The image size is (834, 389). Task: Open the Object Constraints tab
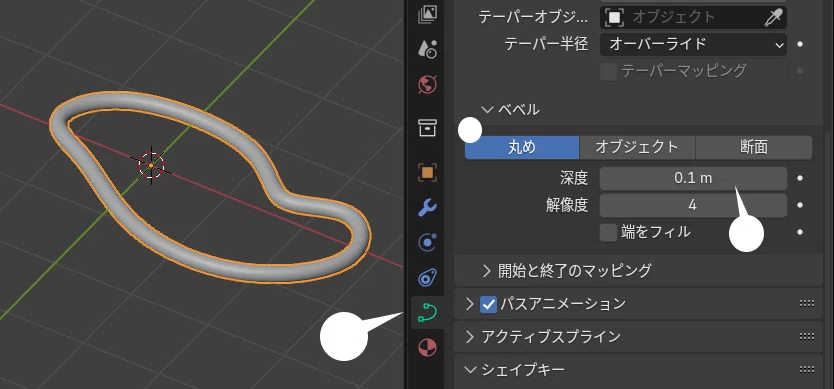point(427,278)
